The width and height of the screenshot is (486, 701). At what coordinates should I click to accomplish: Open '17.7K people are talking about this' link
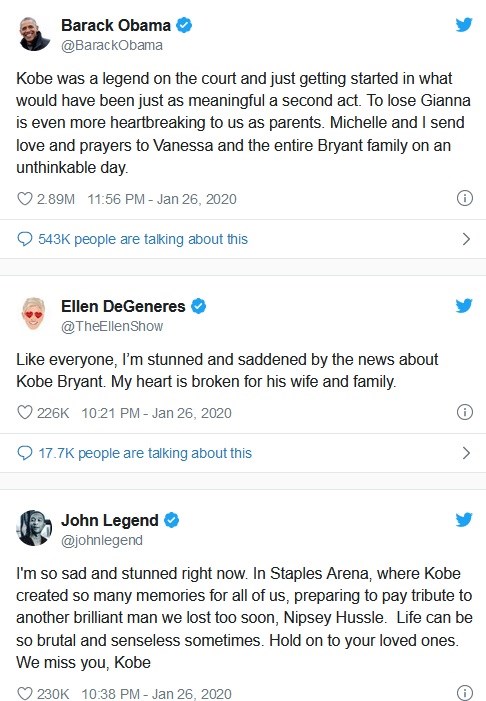[145, 453]
